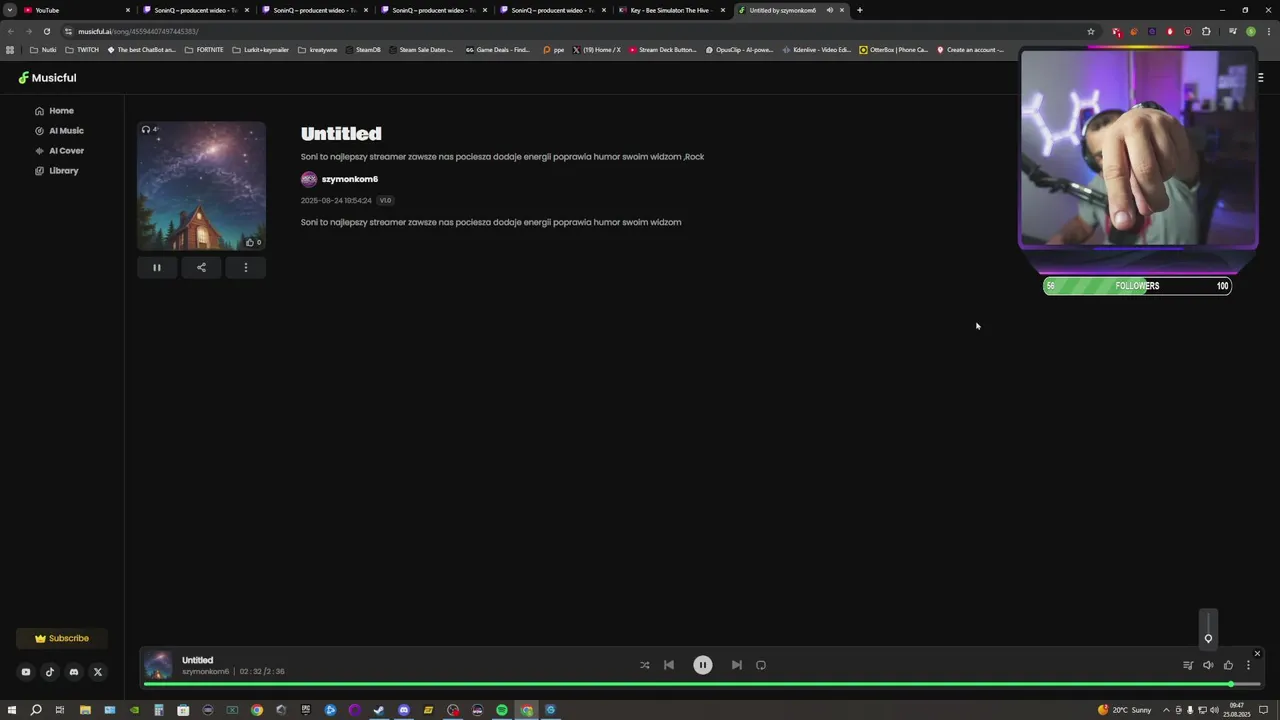Open the TWITCH bookmark
Screen dimensions: 1280x720
(x=83, y=50)
